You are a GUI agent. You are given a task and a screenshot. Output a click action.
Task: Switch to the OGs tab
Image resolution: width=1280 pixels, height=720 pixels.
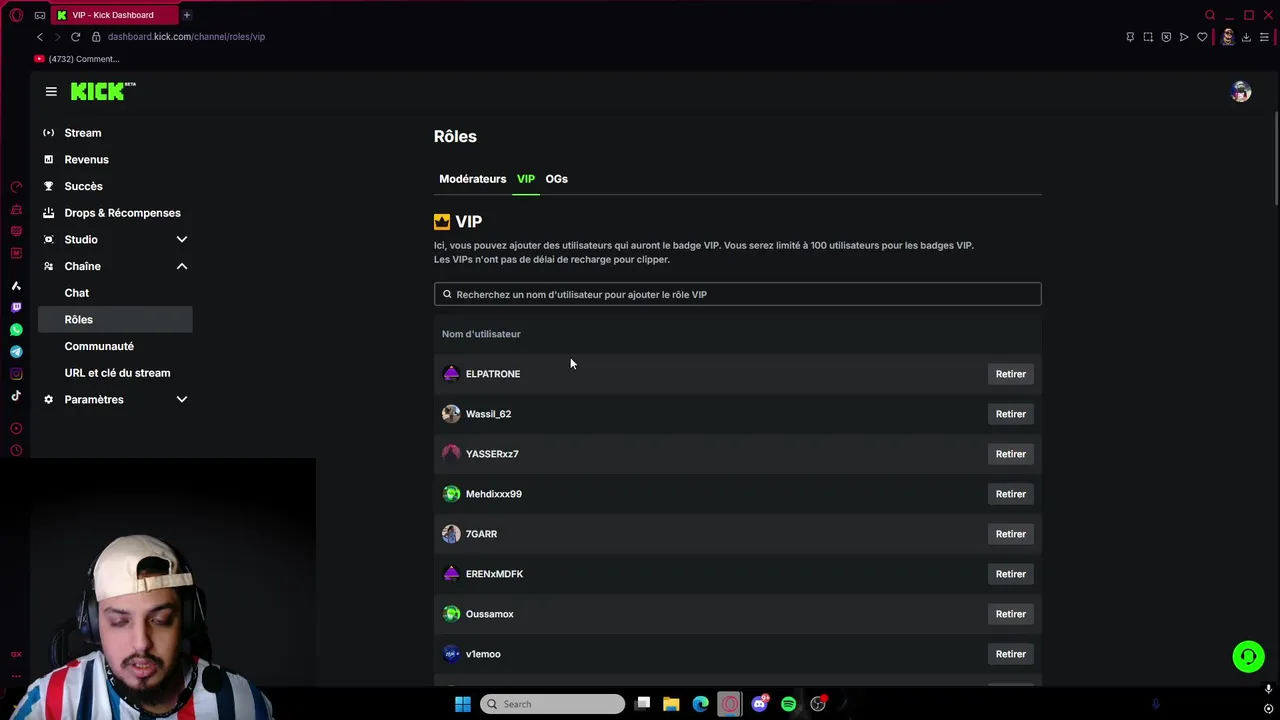click(556, 179)
